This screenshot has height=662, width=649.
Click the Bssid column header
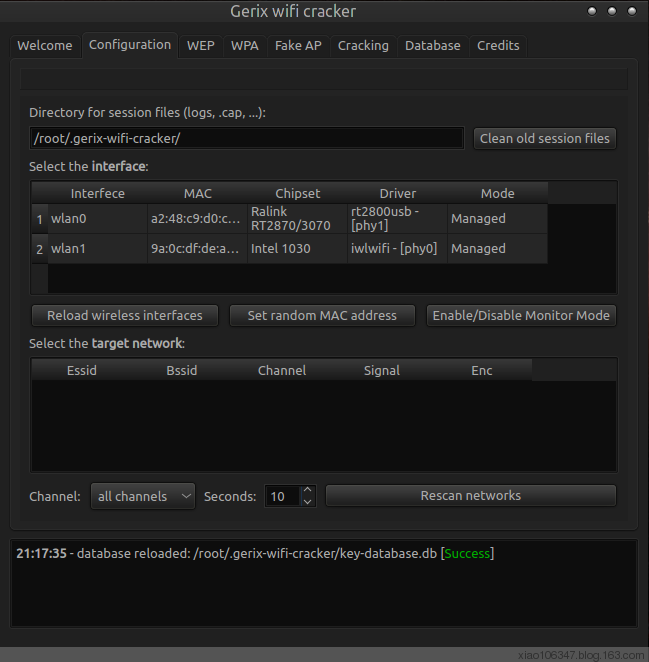click(182, 370)
